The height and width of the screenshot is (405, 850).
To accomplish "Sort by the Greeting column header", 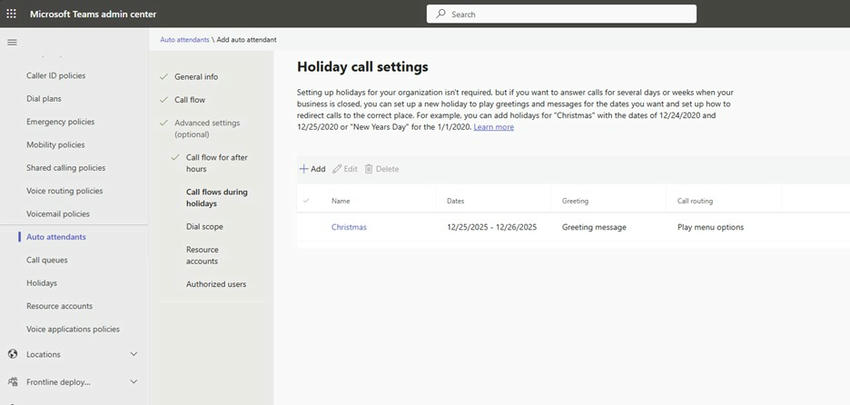I will coord(575,201).
